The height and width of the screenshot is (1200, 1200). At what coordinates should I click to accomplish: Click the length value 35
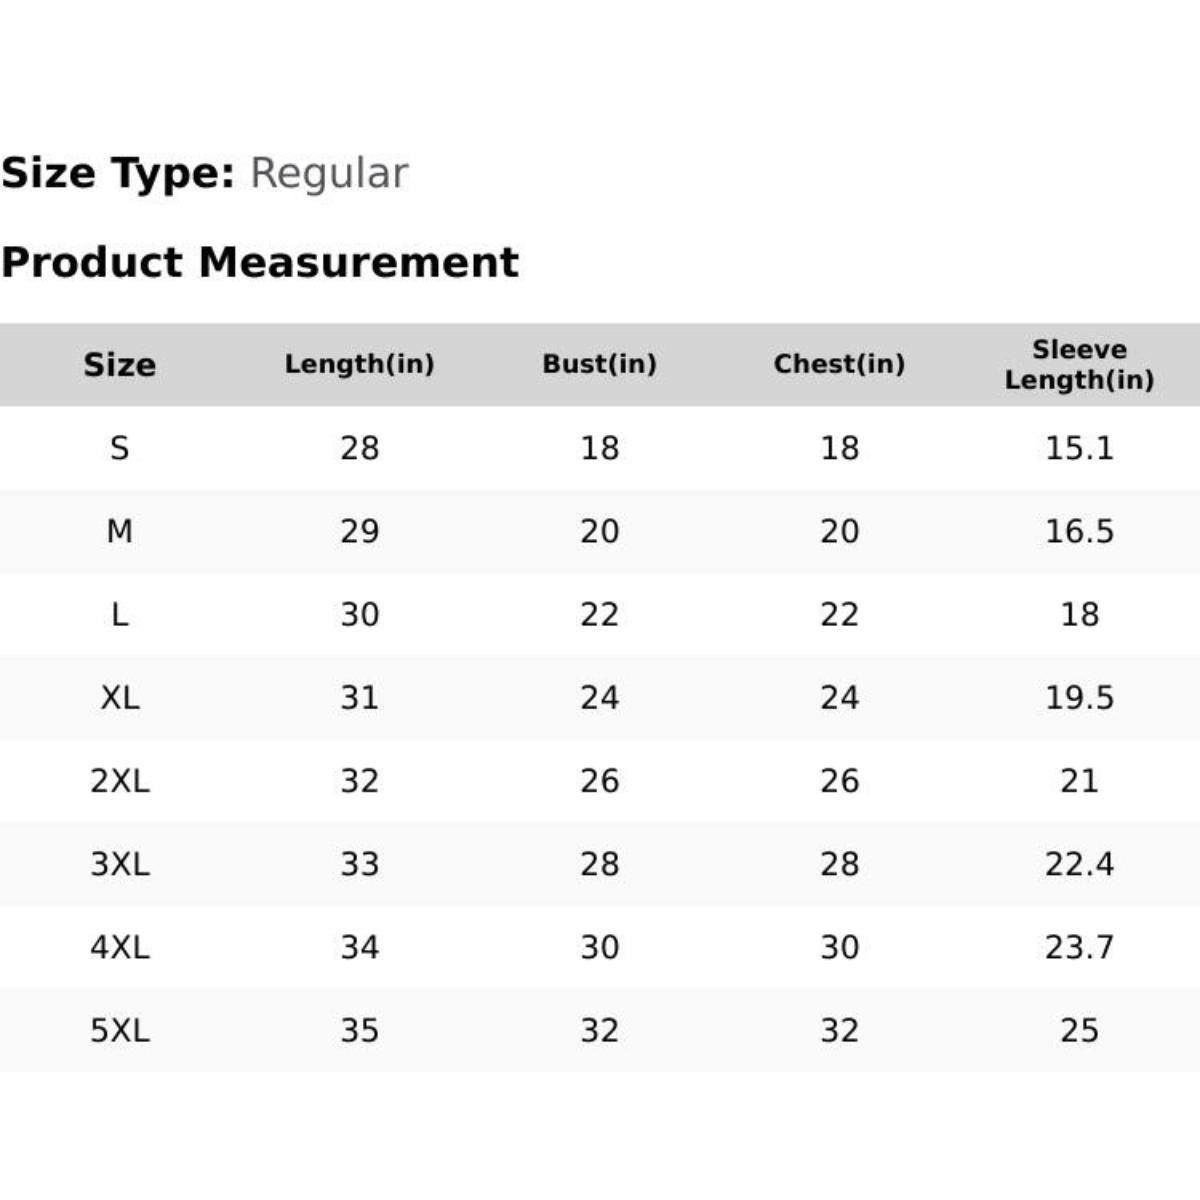(359, 1030)
